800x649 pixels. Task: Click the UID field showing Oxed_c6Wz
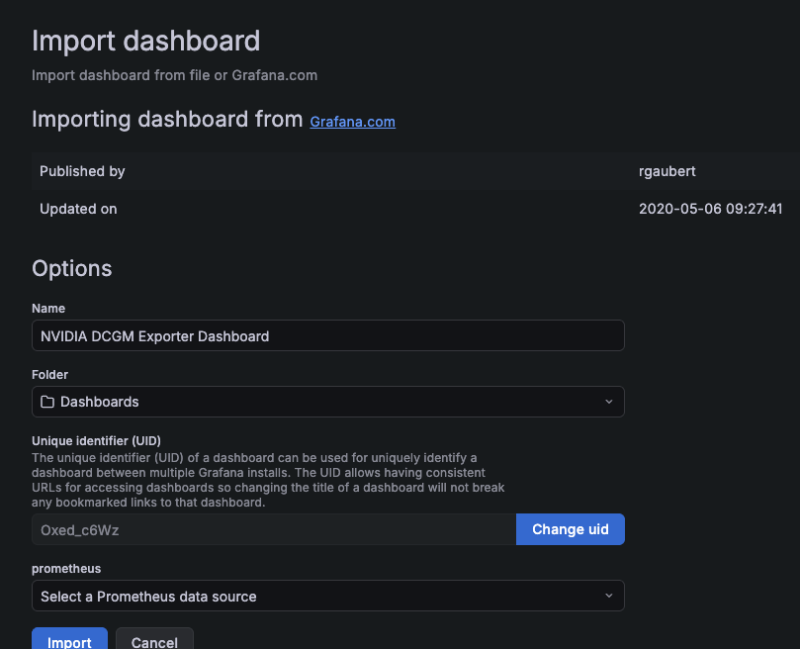(x=274, y=530)
